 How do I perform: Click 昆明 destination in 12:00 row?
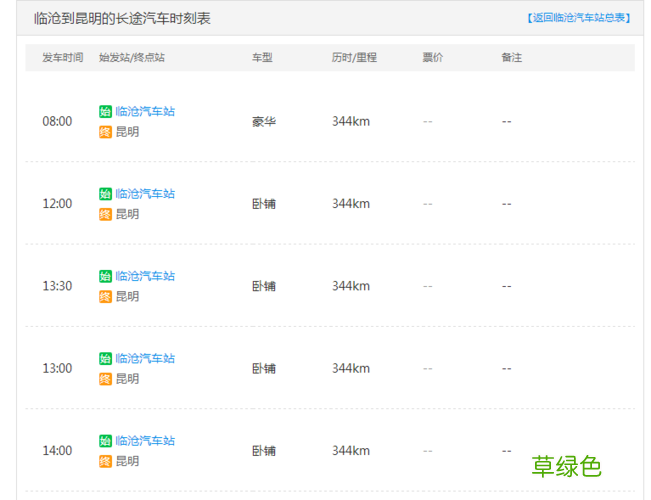click(127, 214)
